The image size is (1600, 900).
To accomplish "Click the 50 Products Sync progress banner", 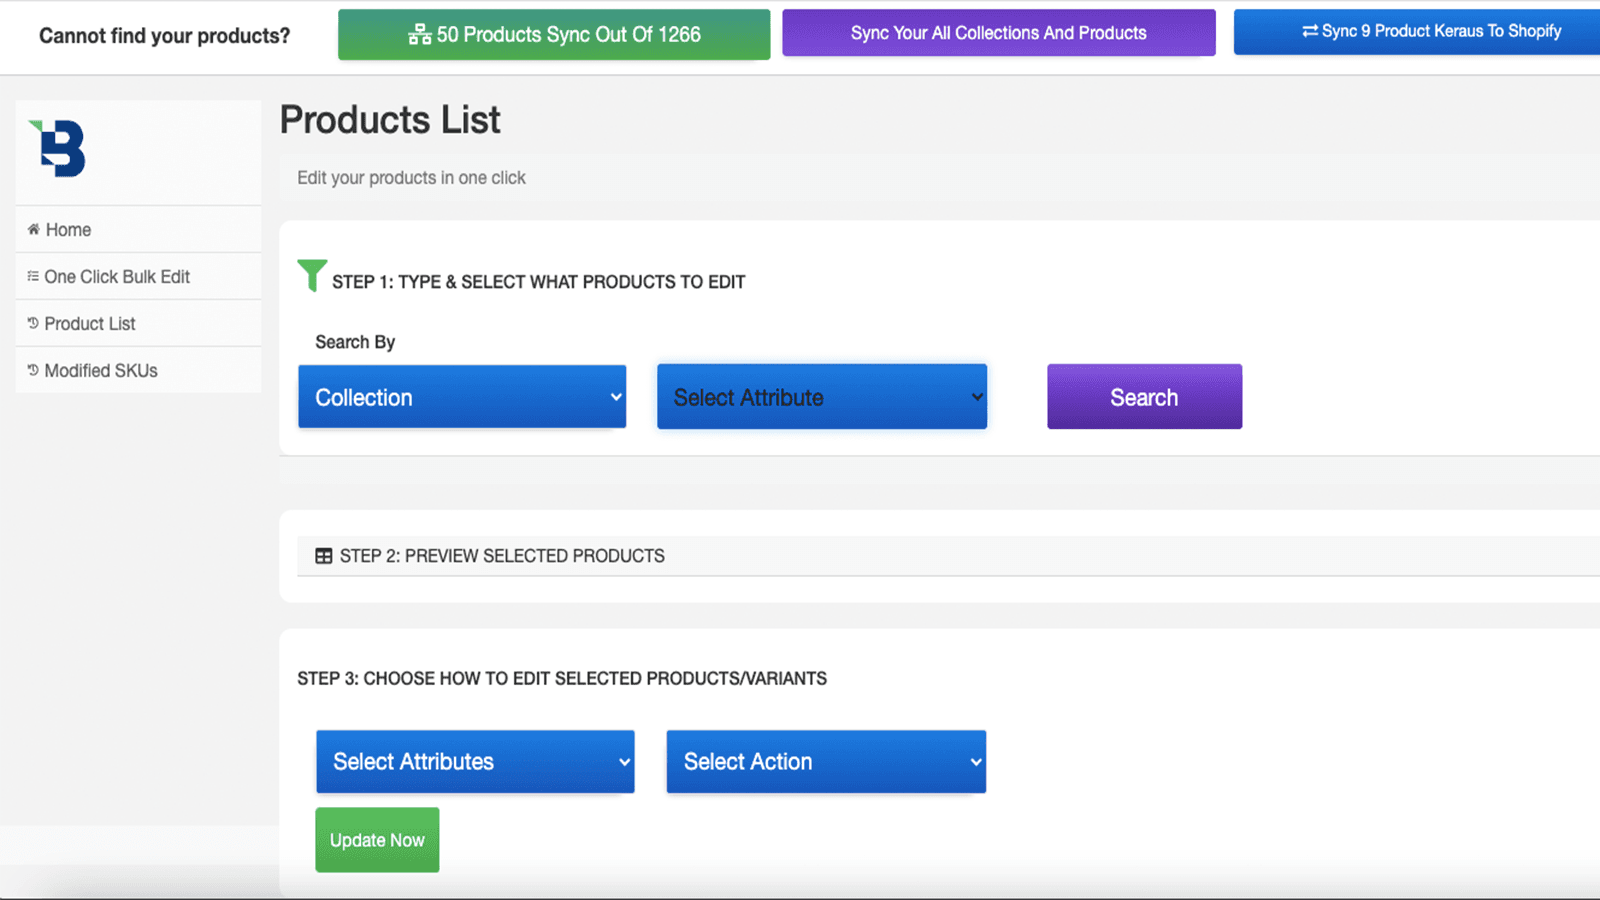I will tap(554, 33).
